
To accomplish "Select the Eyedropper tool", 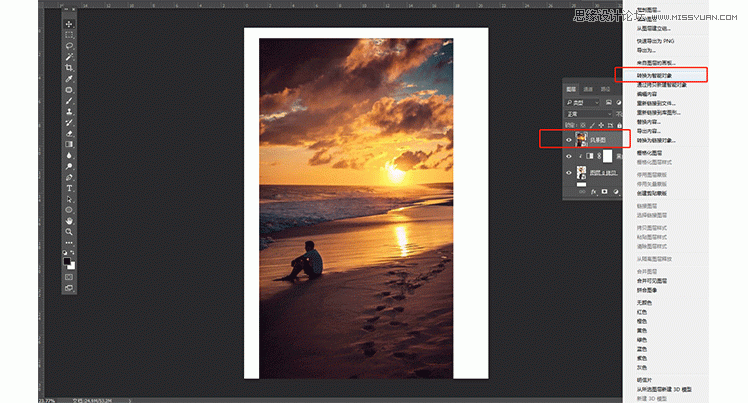I will (x=69, y=78).
